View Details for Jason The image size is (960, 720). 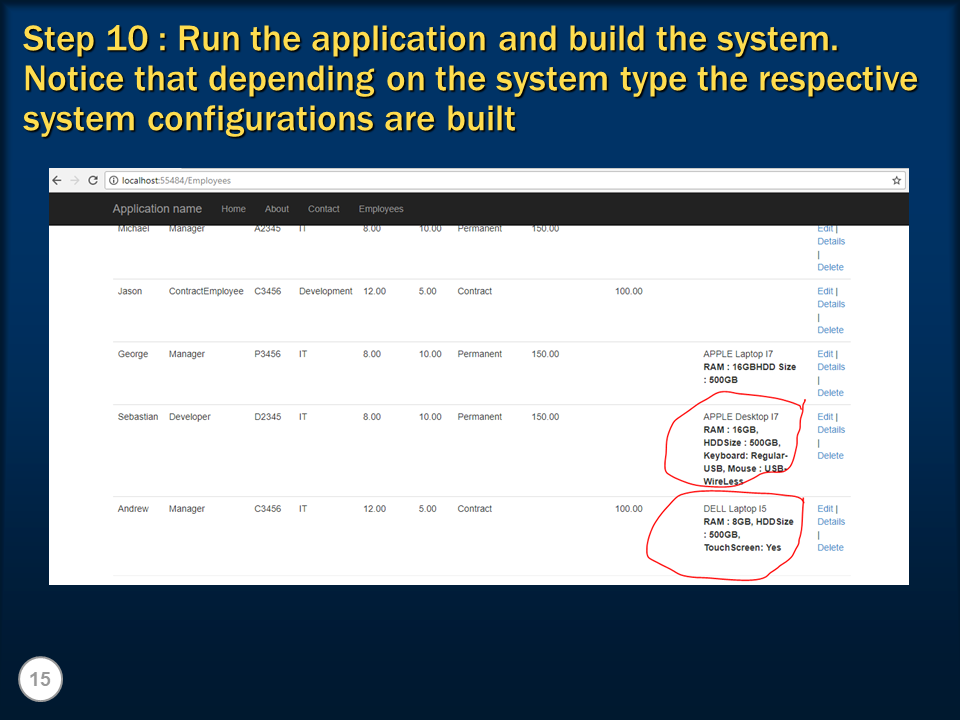pyautogui.click(x=831, y=303)
